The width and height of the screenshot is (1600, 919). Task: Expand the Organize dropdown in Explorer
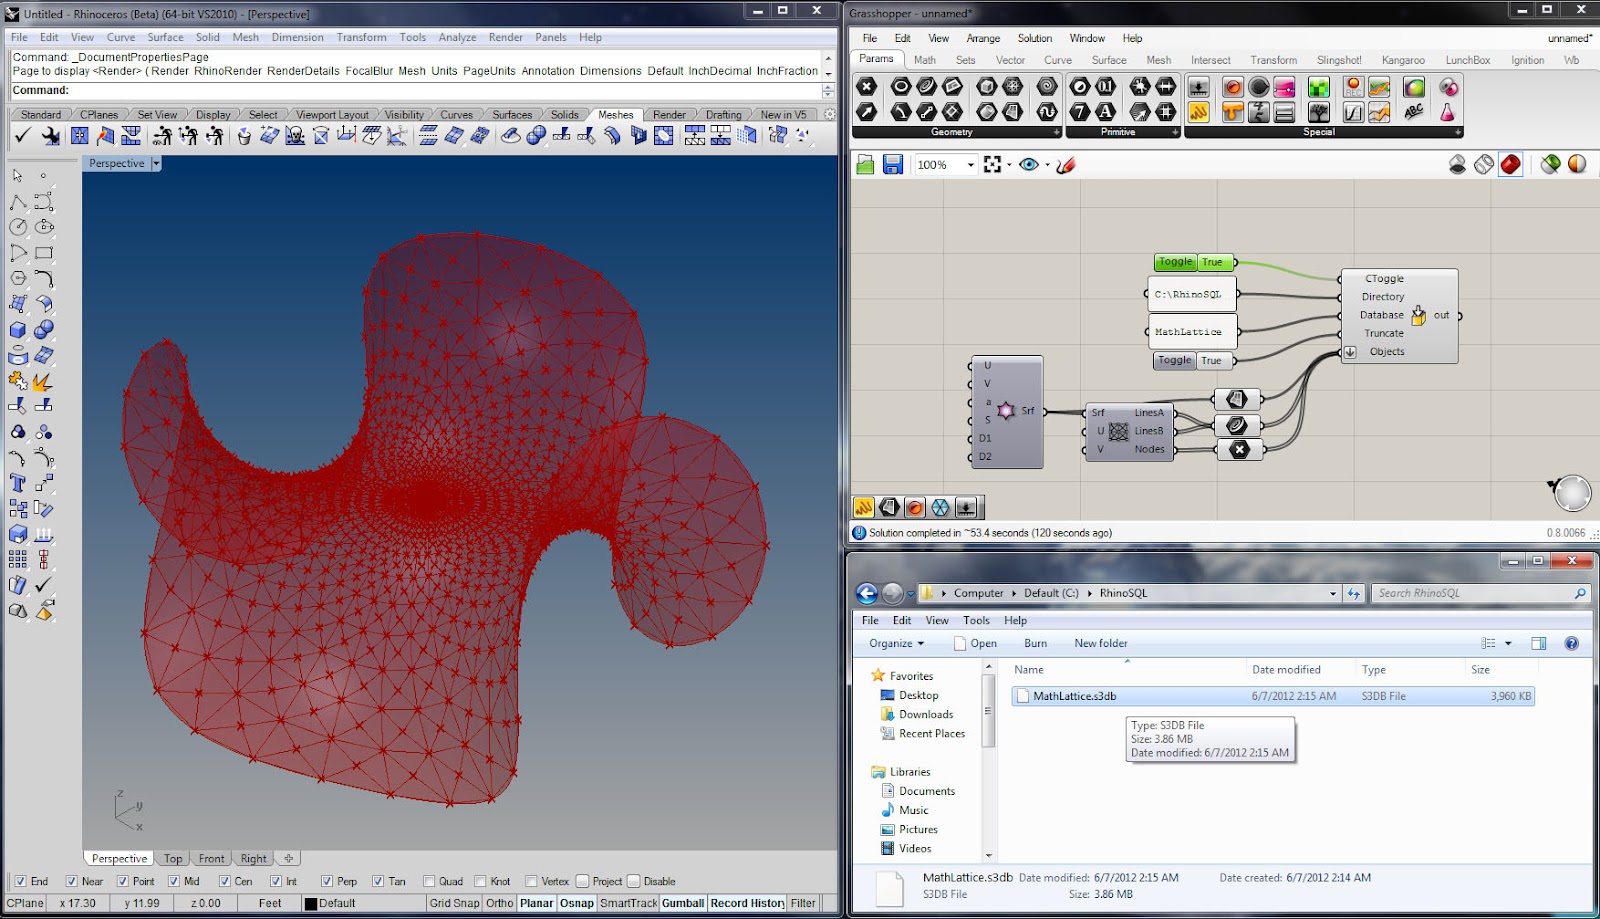coord(896,644)
